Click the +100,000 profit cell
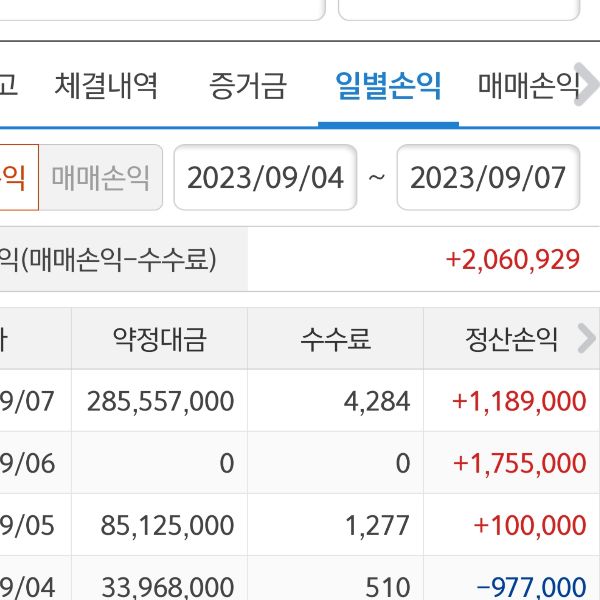 click(x=530, y=525)
